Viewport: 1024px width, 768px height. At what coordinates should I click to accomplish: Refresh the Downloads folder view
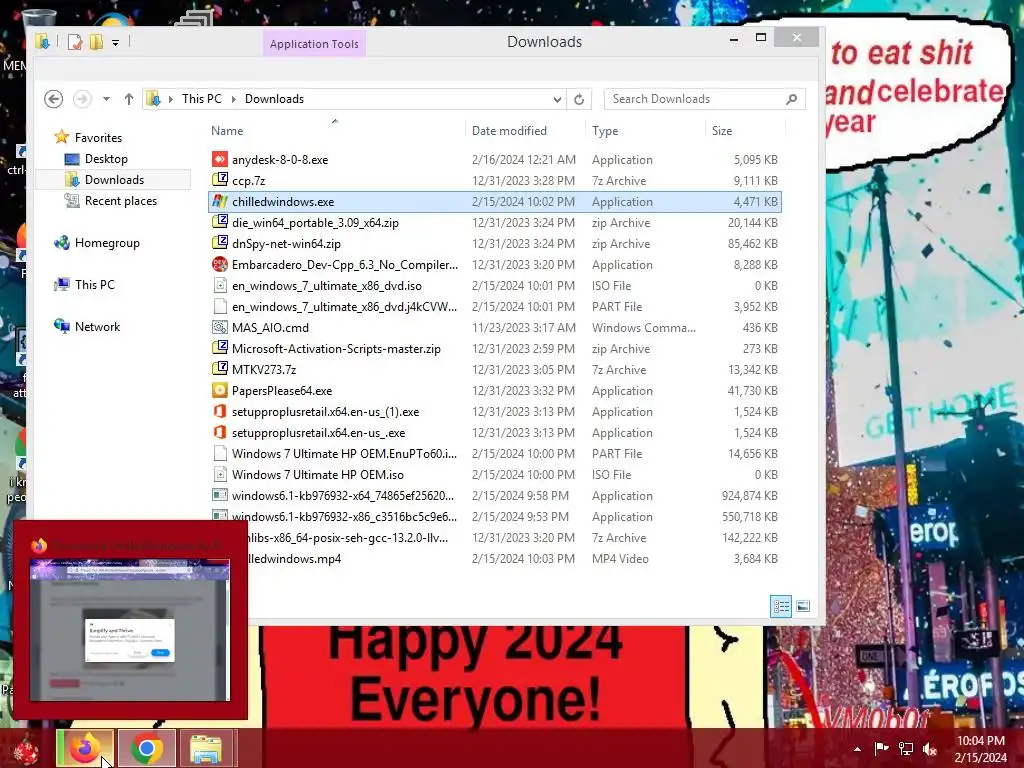(579, 99)
